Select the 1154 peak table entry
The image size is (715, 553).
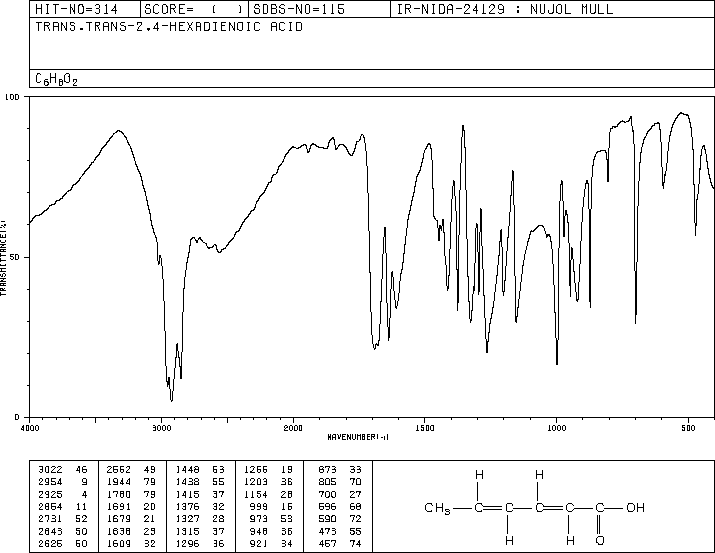coord(269,494)
